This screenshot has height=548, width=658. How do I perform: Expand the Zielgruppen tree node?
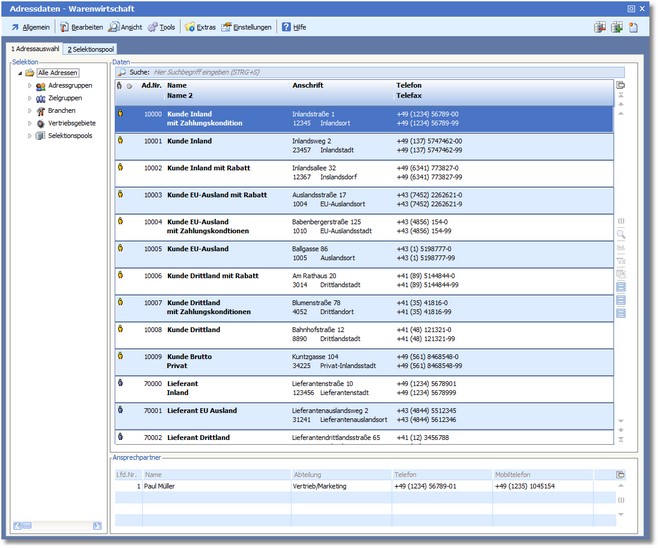[29, 98]
